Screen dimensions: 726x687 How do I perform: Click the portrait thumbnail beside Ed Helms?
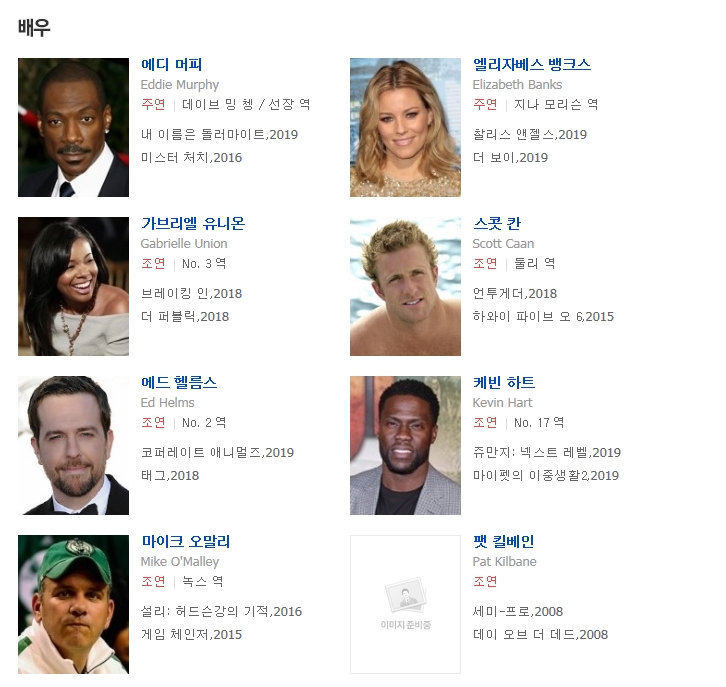74,445
